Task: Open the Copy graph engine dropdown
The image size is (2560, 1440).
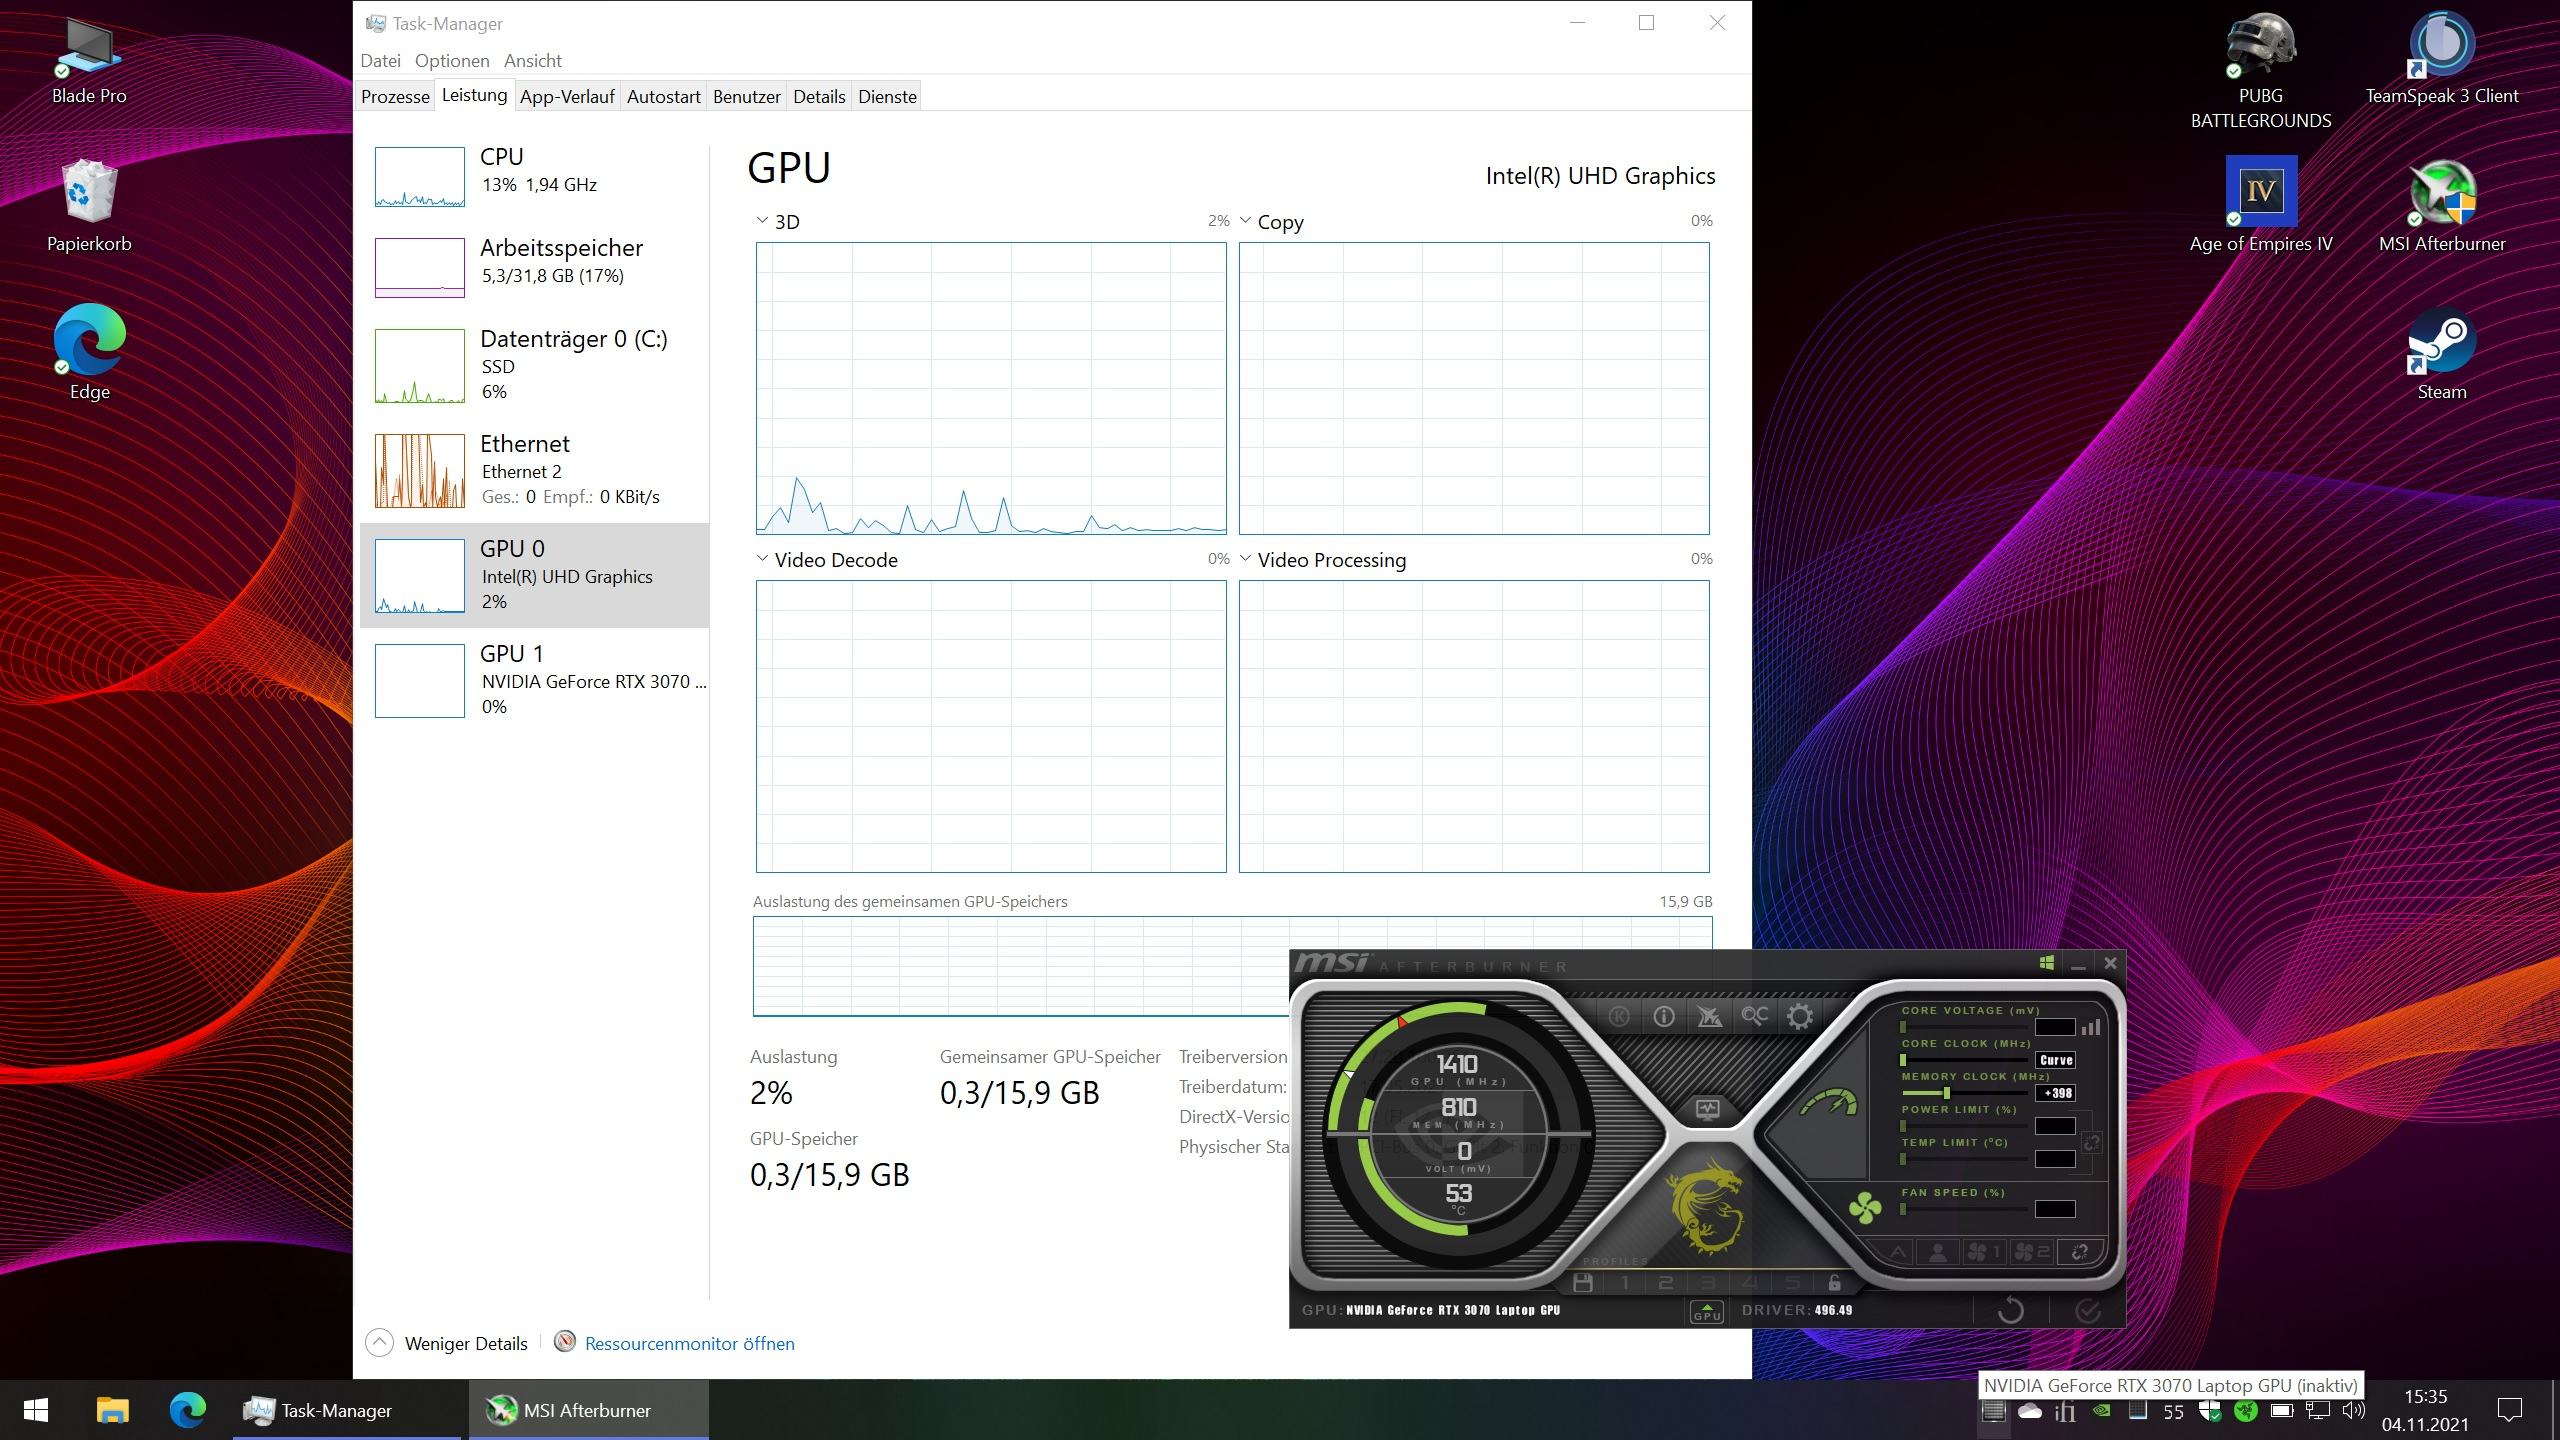Action: pyautogui.click(x=1245, y=221)
